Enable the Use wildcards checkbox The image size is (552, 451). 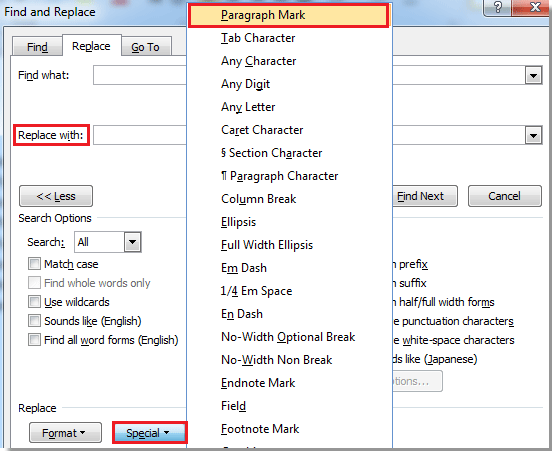pos(34,302)
